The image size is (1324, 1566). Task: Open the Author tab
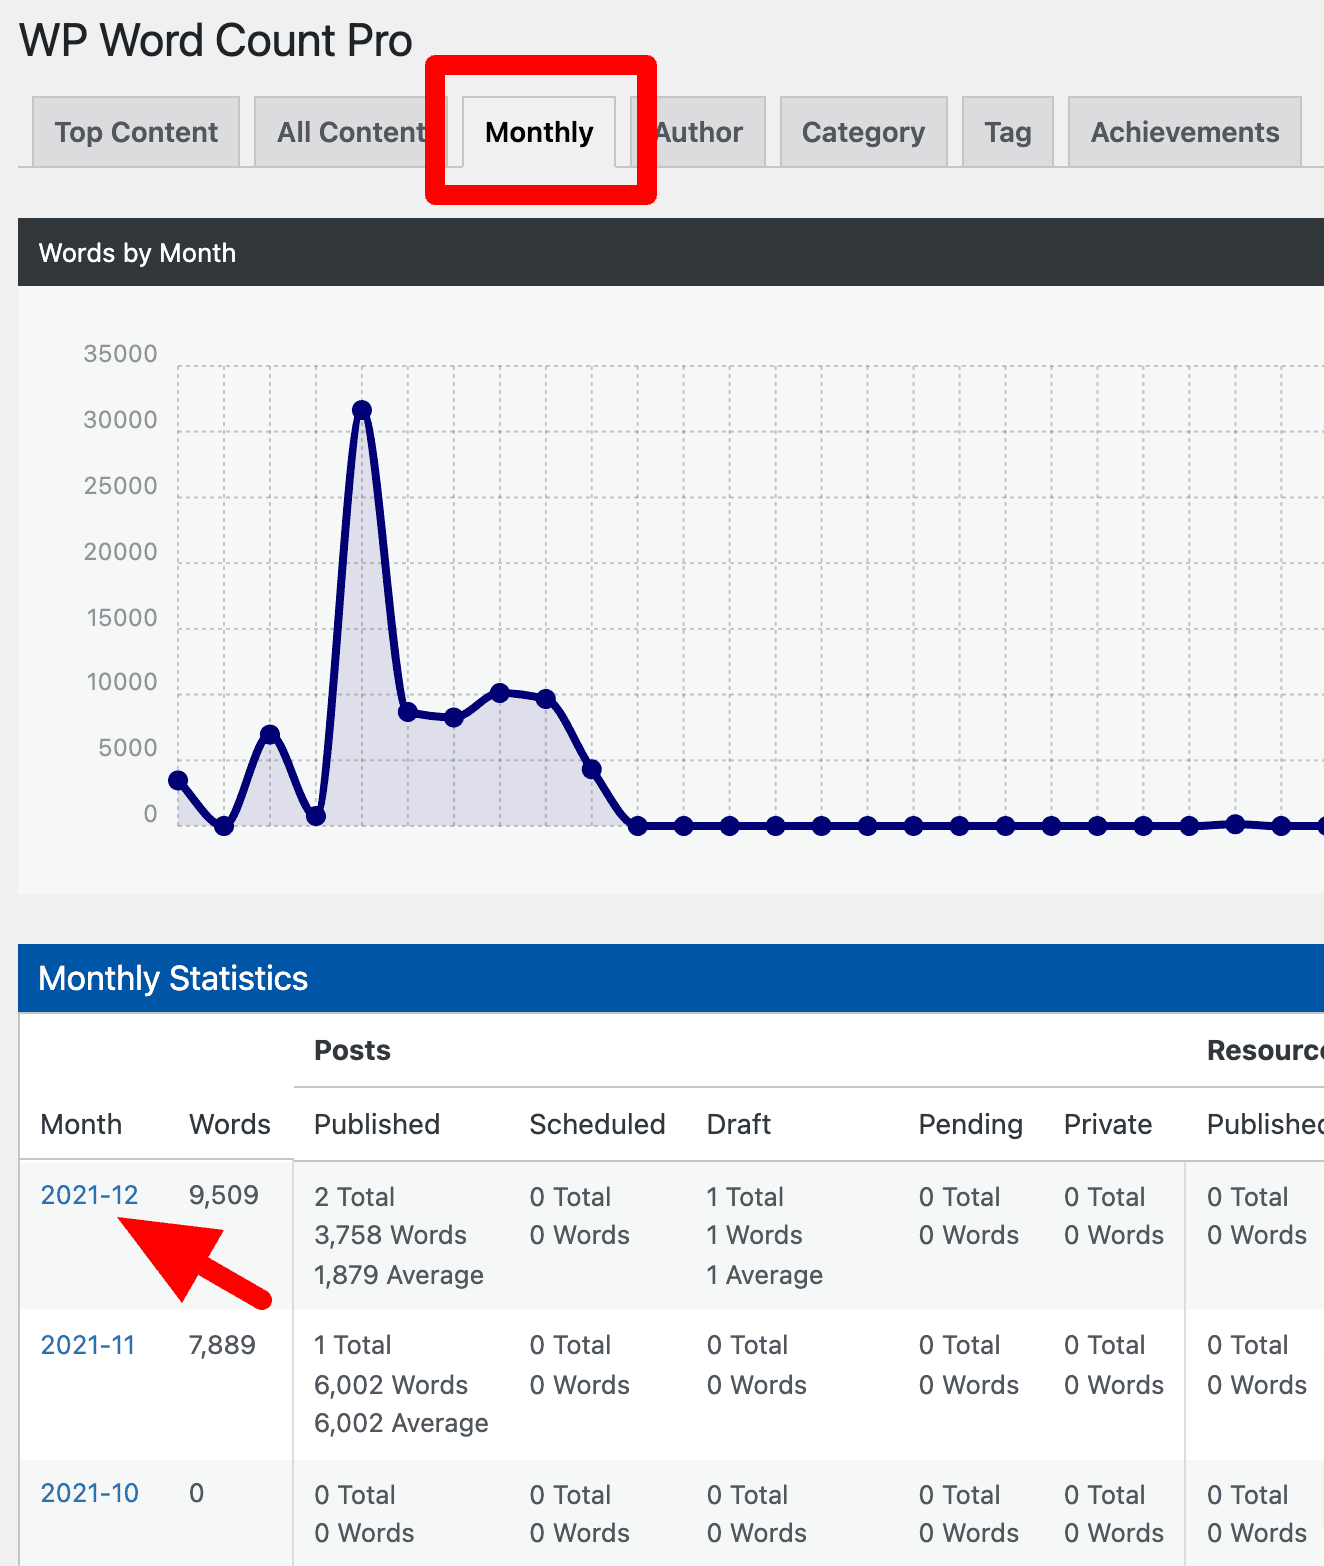(700, 132)
